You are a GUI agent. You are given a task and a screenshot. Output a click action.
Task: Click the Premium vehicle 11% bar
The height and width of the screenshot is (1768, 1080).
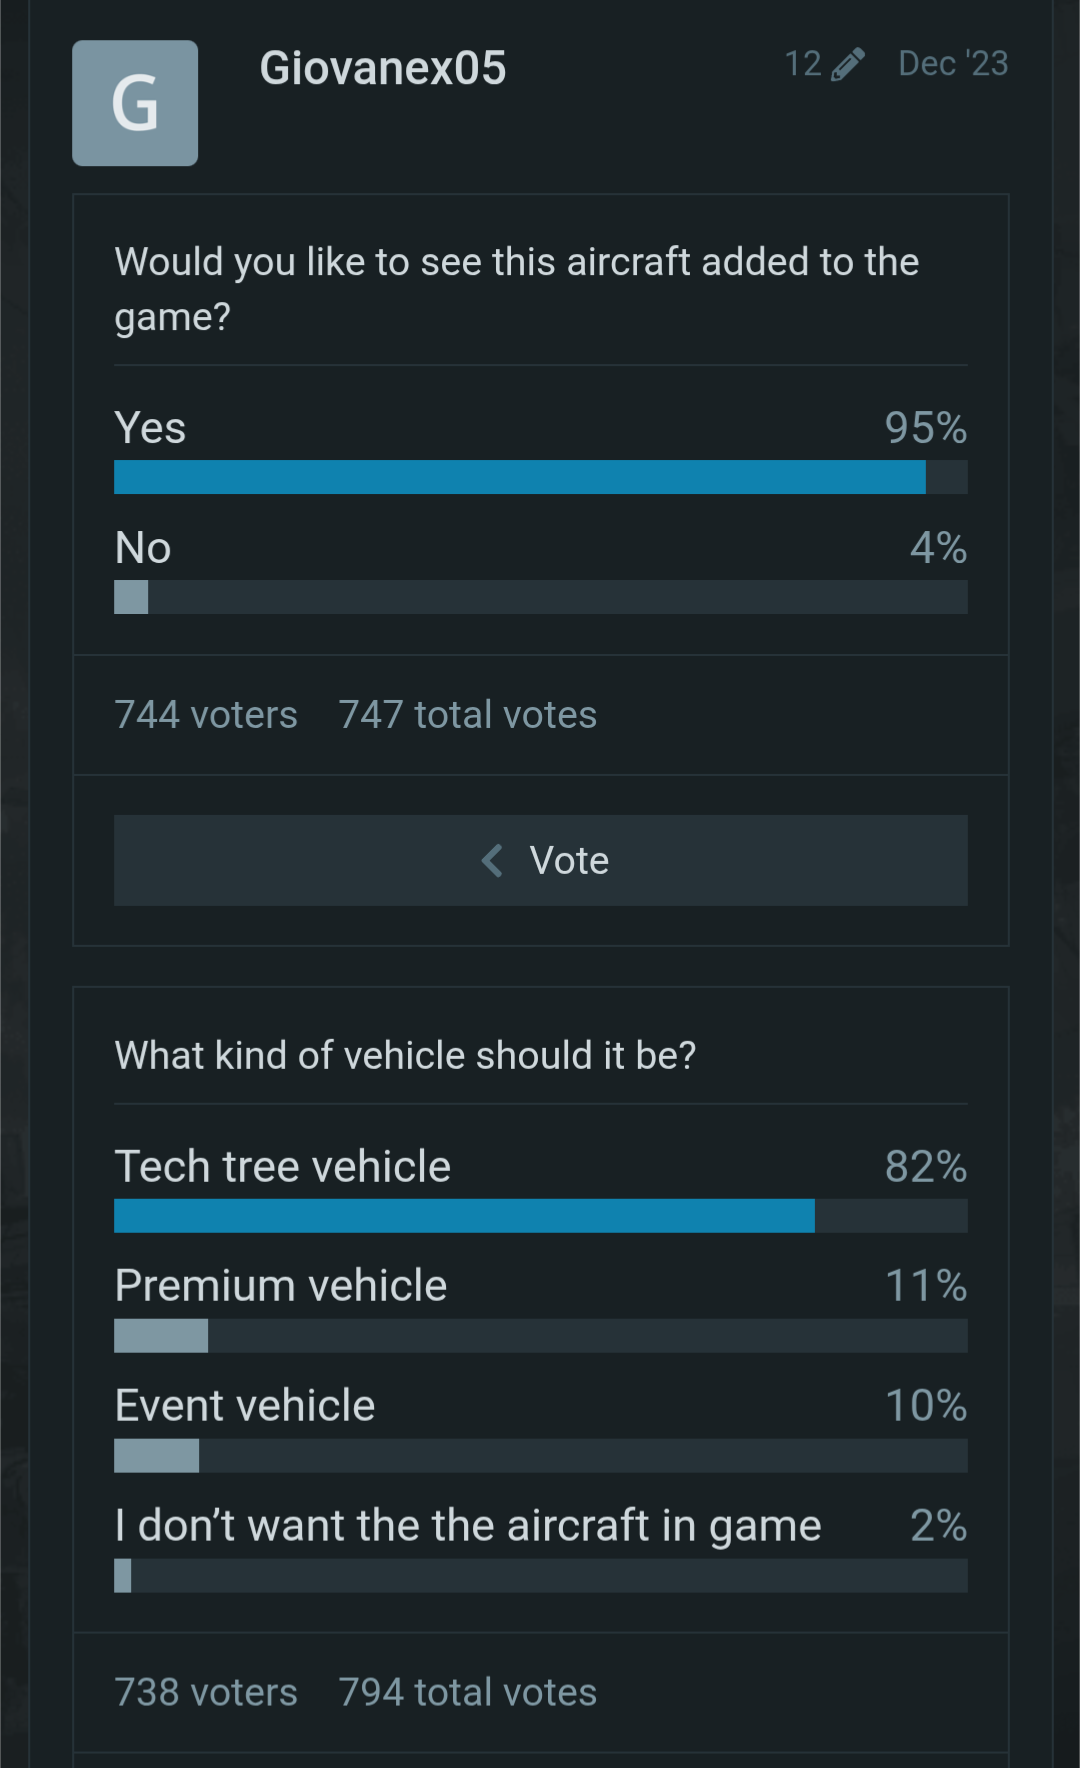tap(540, 1336)
